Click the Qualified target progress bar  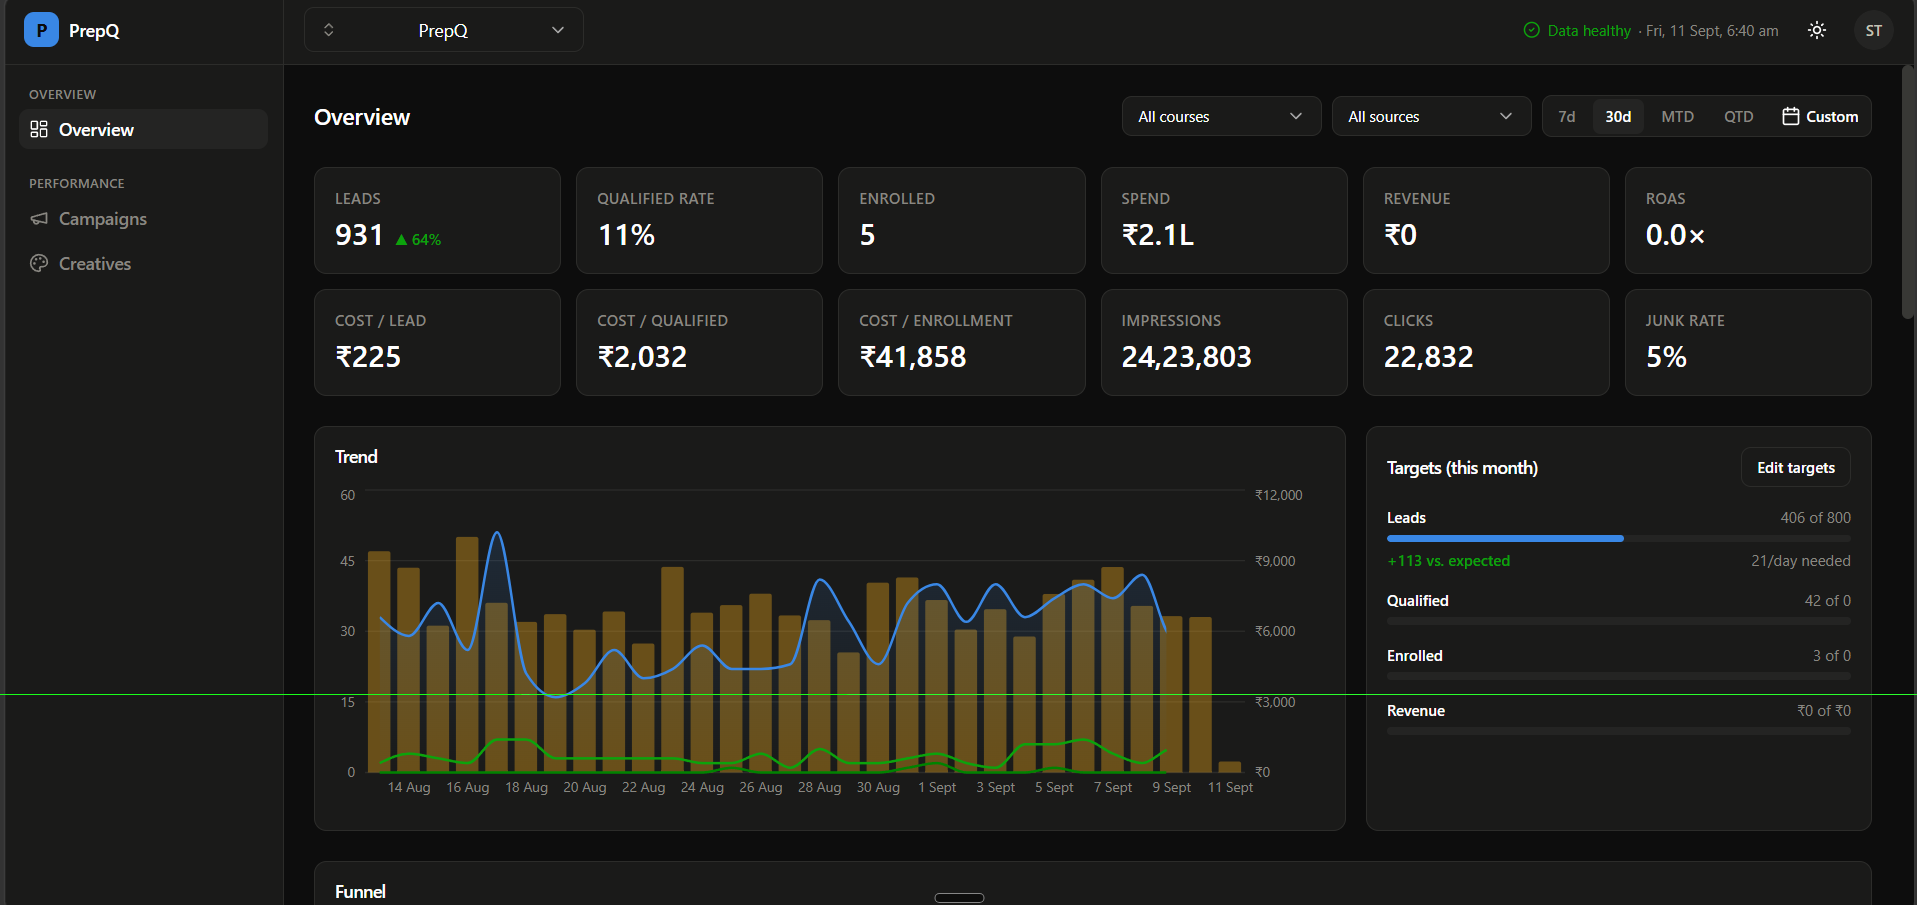tap(1618, 621)
